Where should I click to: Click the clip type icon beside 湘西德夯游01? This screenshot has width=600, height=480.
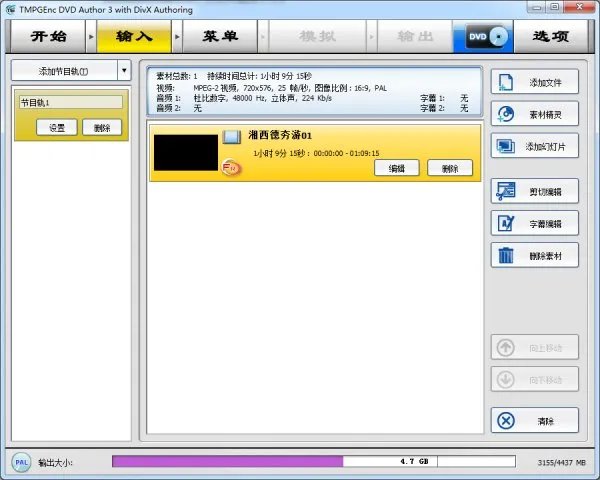[231, 137]
